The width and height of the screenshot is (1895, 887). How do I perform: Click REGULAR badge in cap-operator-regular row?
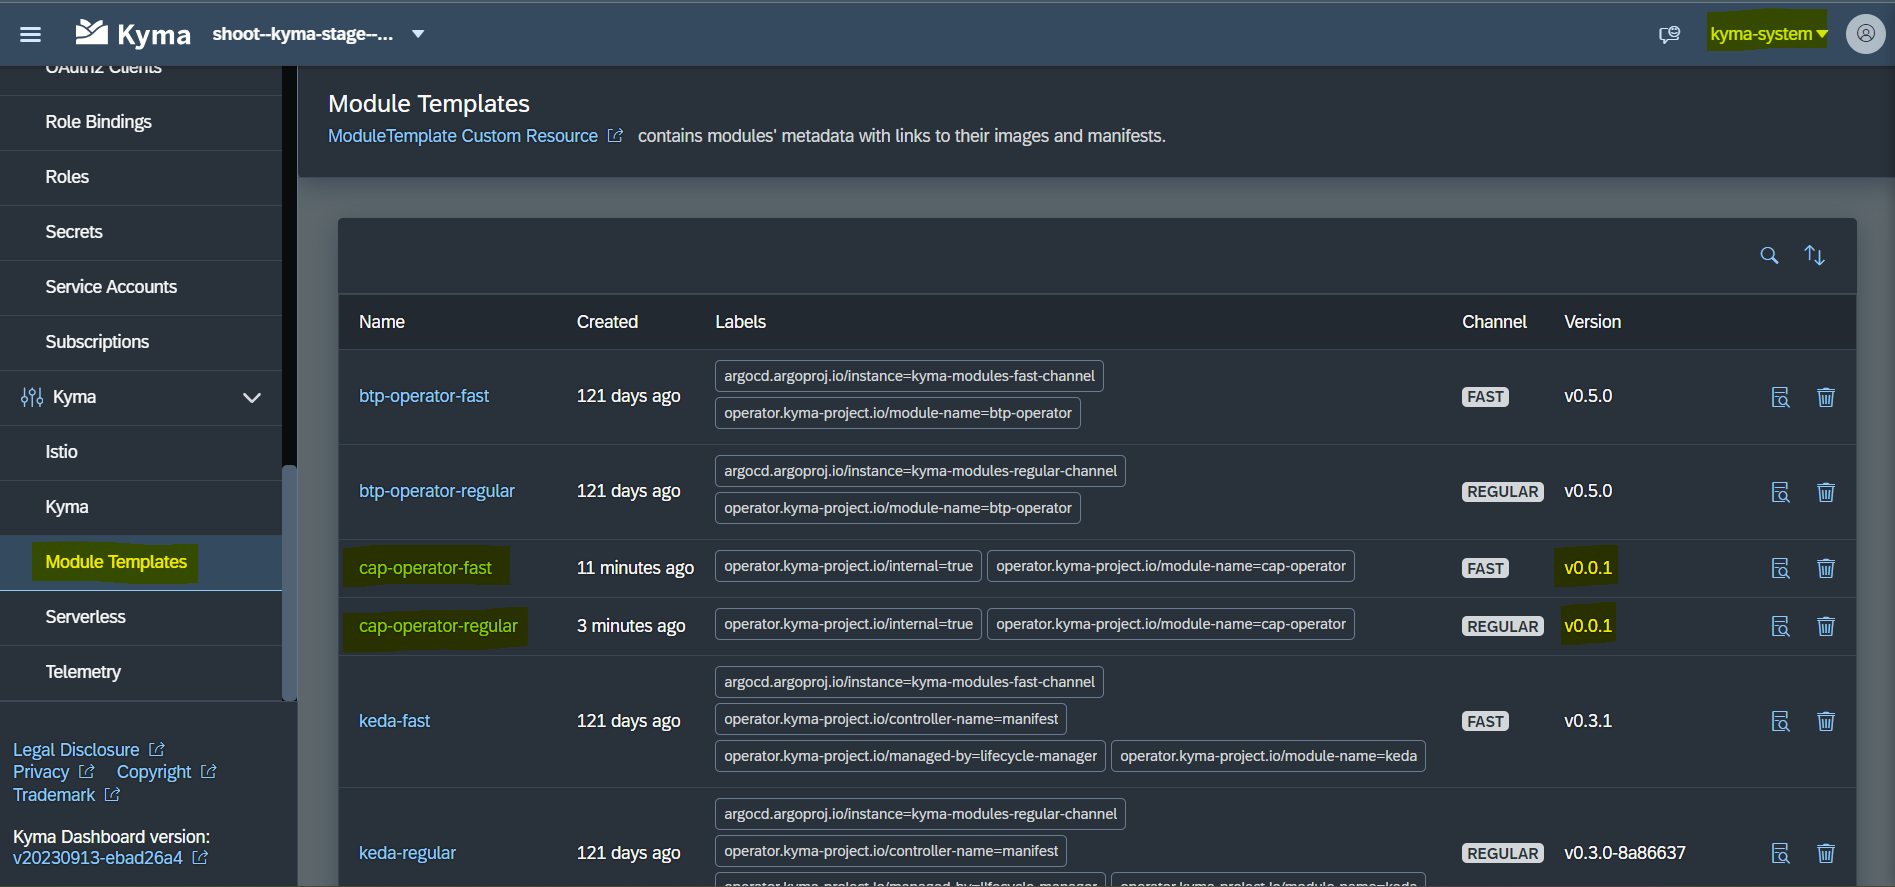1502,626
